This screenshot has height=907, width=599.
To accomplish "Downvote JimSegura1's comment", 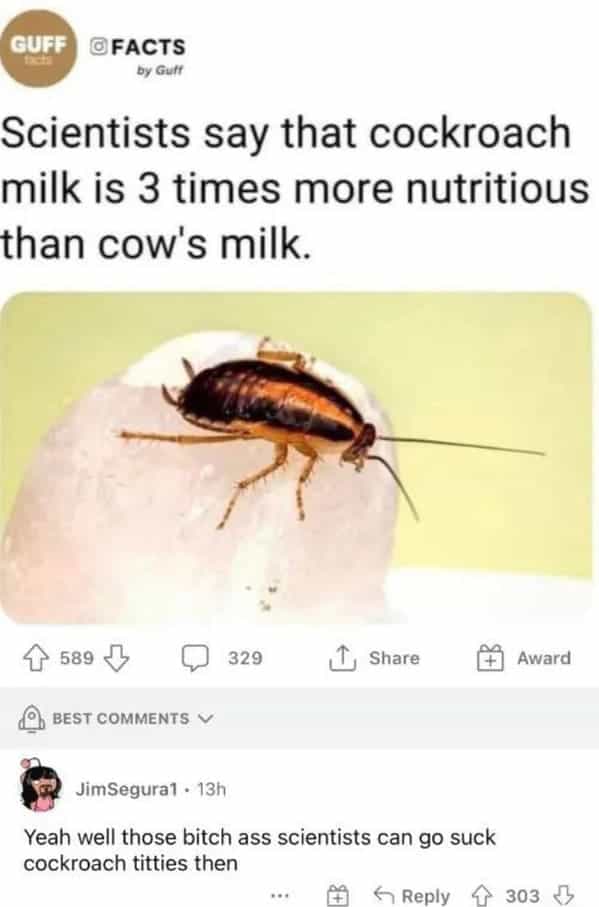I will [x=564, y=895].
